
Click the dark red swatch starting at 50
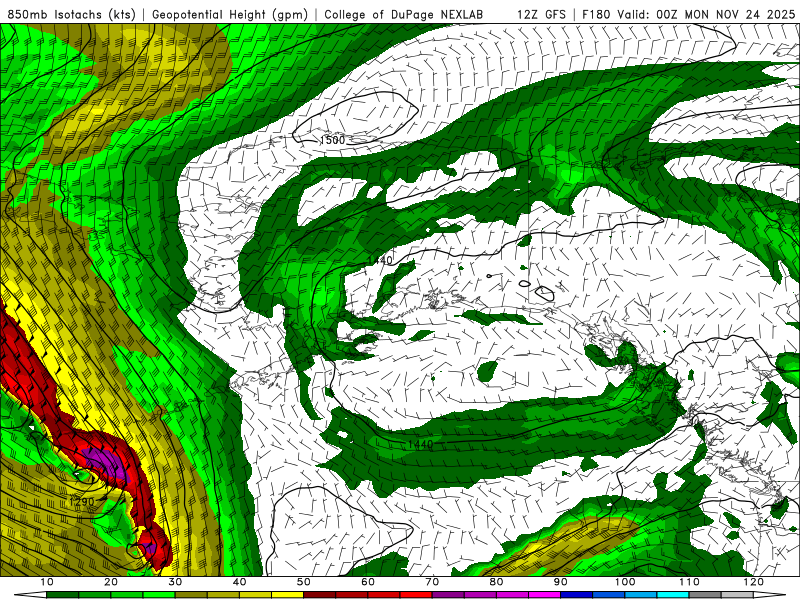click(x=319, y=595)
